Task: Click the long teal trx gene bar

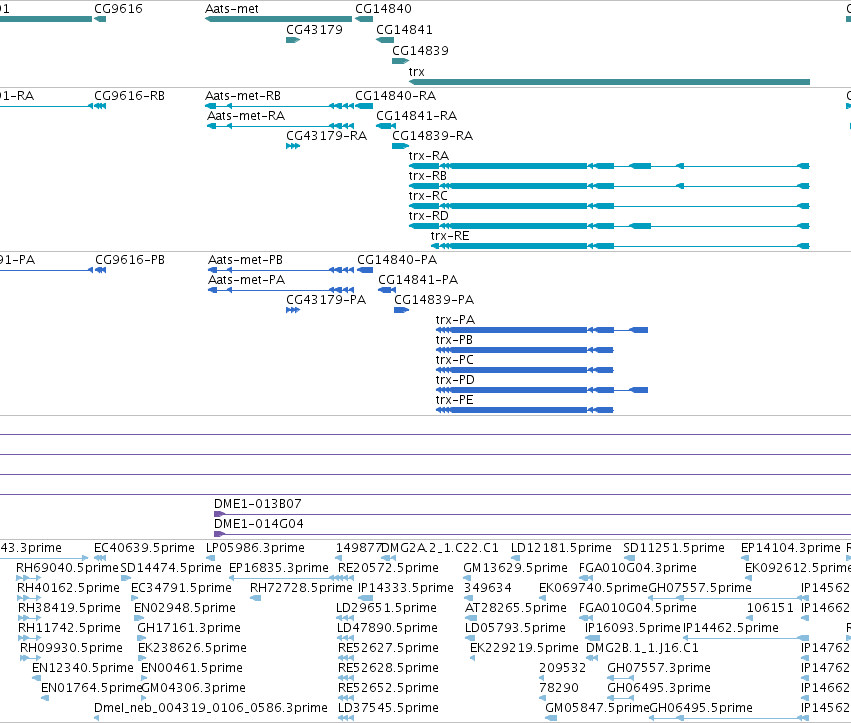Action: [x=609, y=82]
